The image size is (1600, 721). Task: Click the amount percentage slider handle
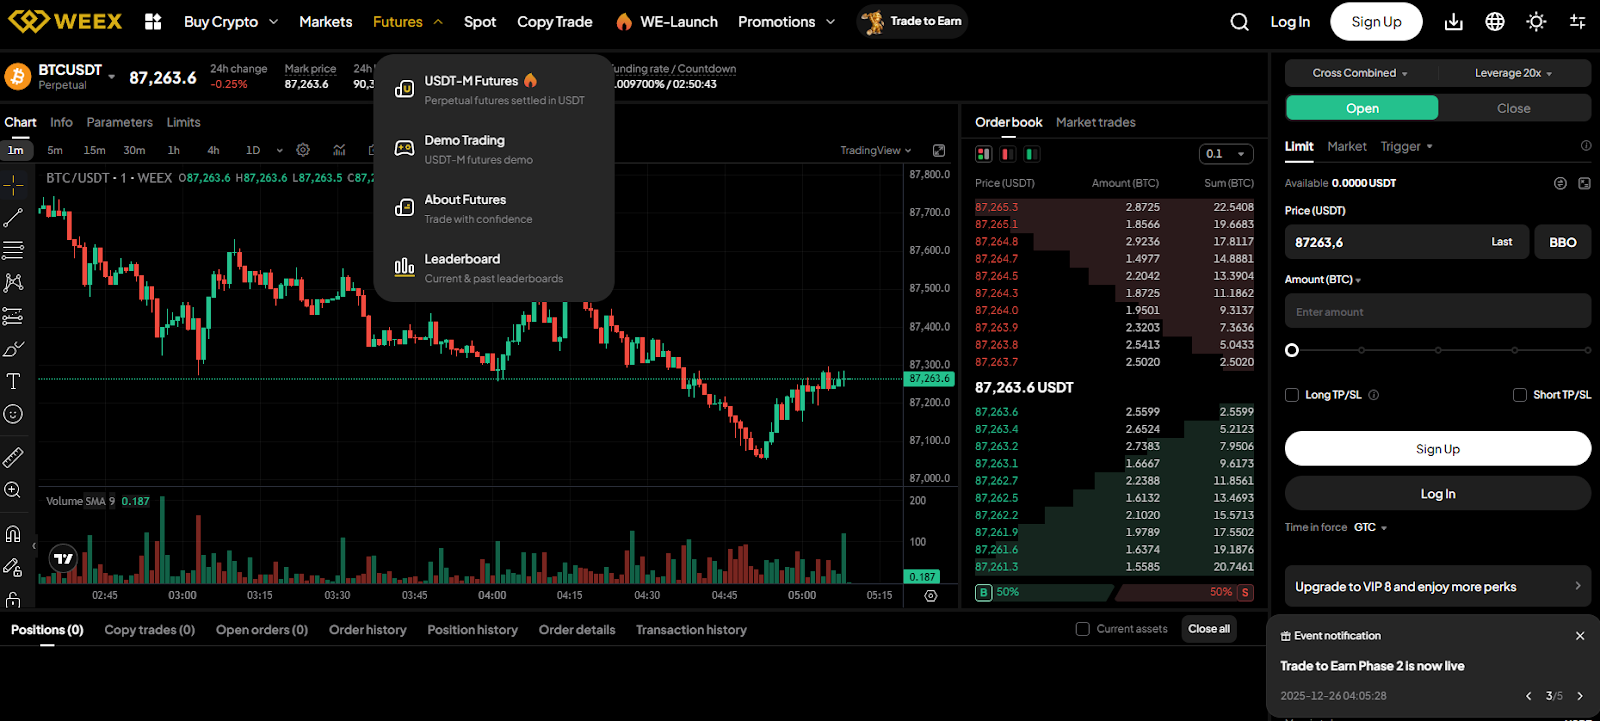coord(1292,350)
